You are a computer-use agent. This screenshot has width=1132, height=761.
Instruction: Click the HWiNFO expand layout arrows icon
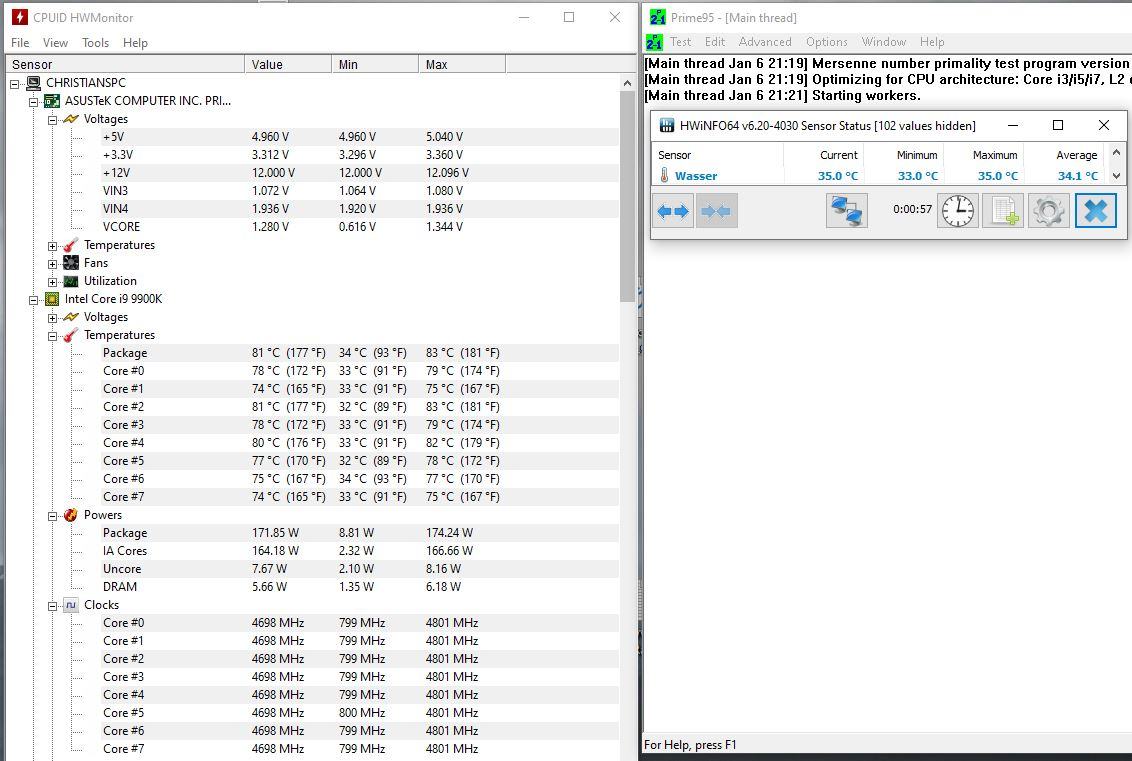coord(673,211)
